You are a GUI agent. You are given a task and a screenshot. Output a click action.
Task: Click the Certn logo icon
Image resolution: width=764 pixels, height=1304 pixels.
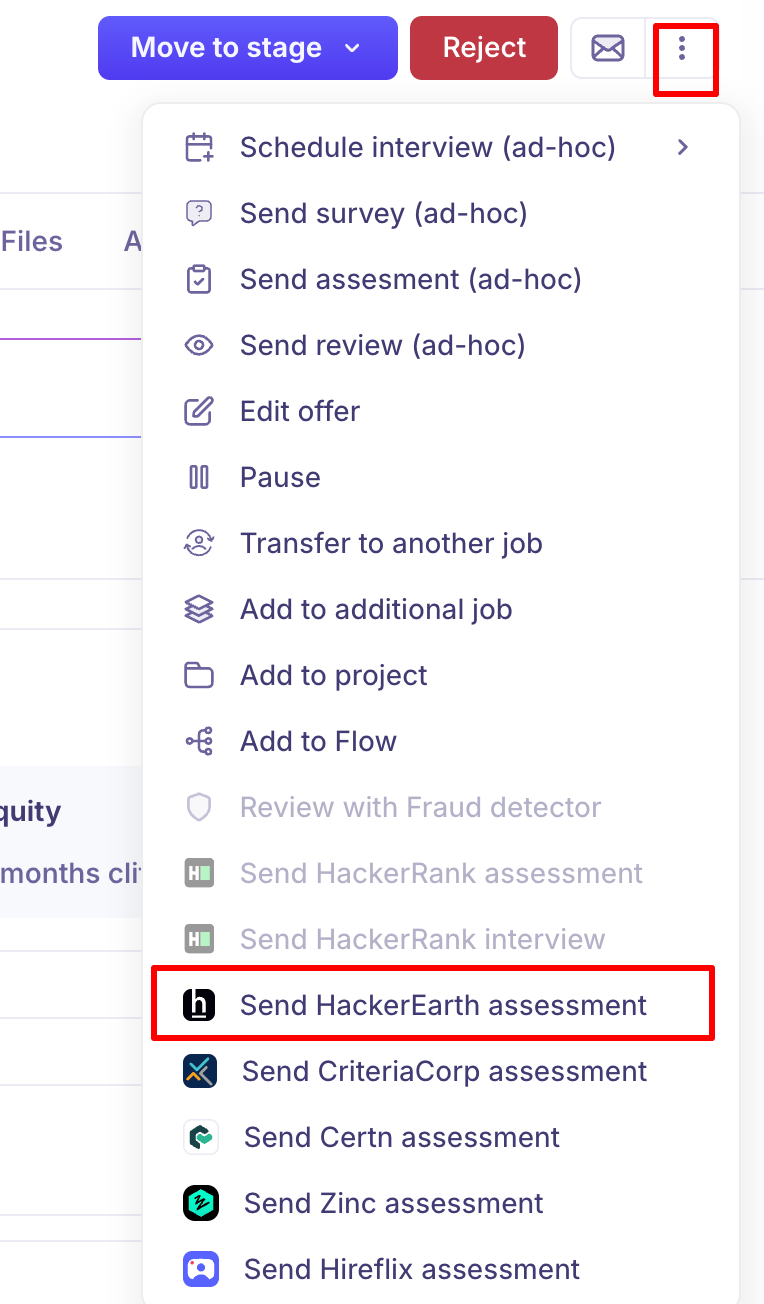200,1137
